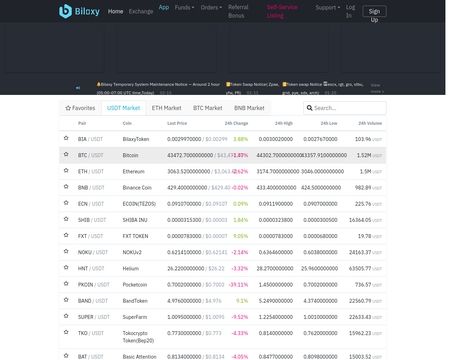Favorite the BIA / USDT pair star
Viewport: 450px width, 360px height.
66,138
